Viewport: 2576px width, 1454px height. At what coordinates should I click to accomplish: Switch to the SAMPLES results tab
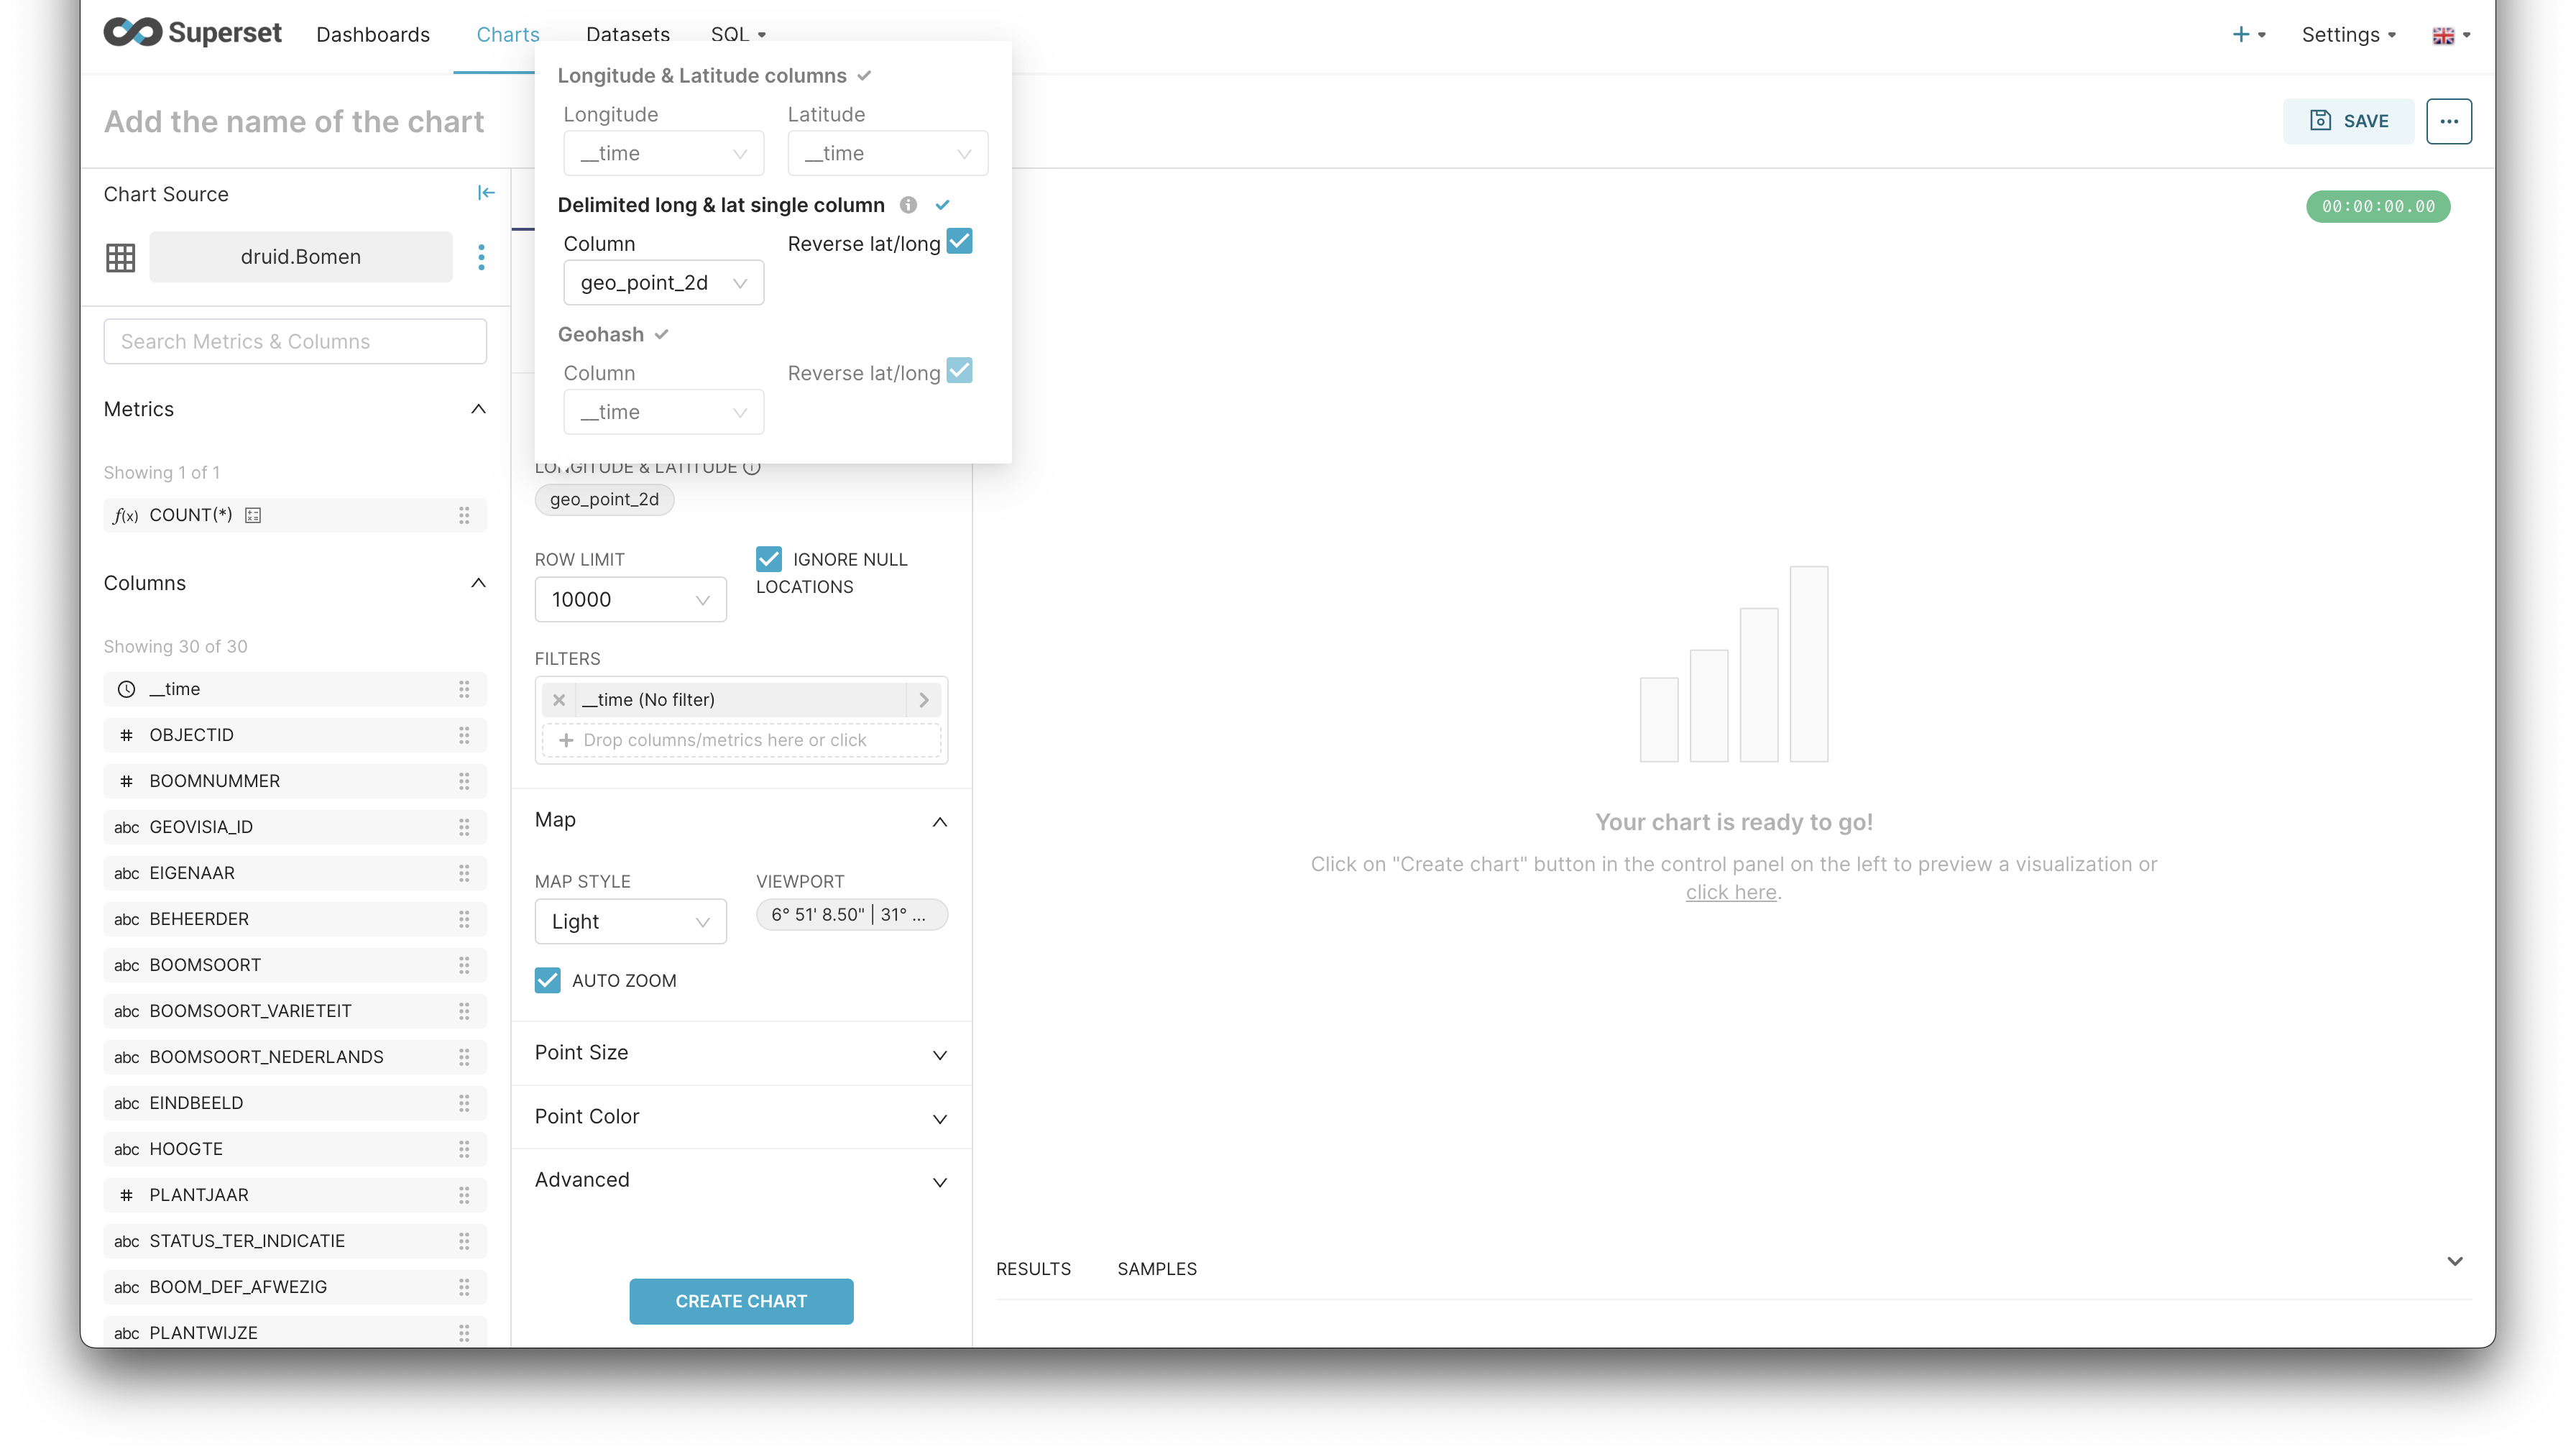(x=1157, y=1269)
